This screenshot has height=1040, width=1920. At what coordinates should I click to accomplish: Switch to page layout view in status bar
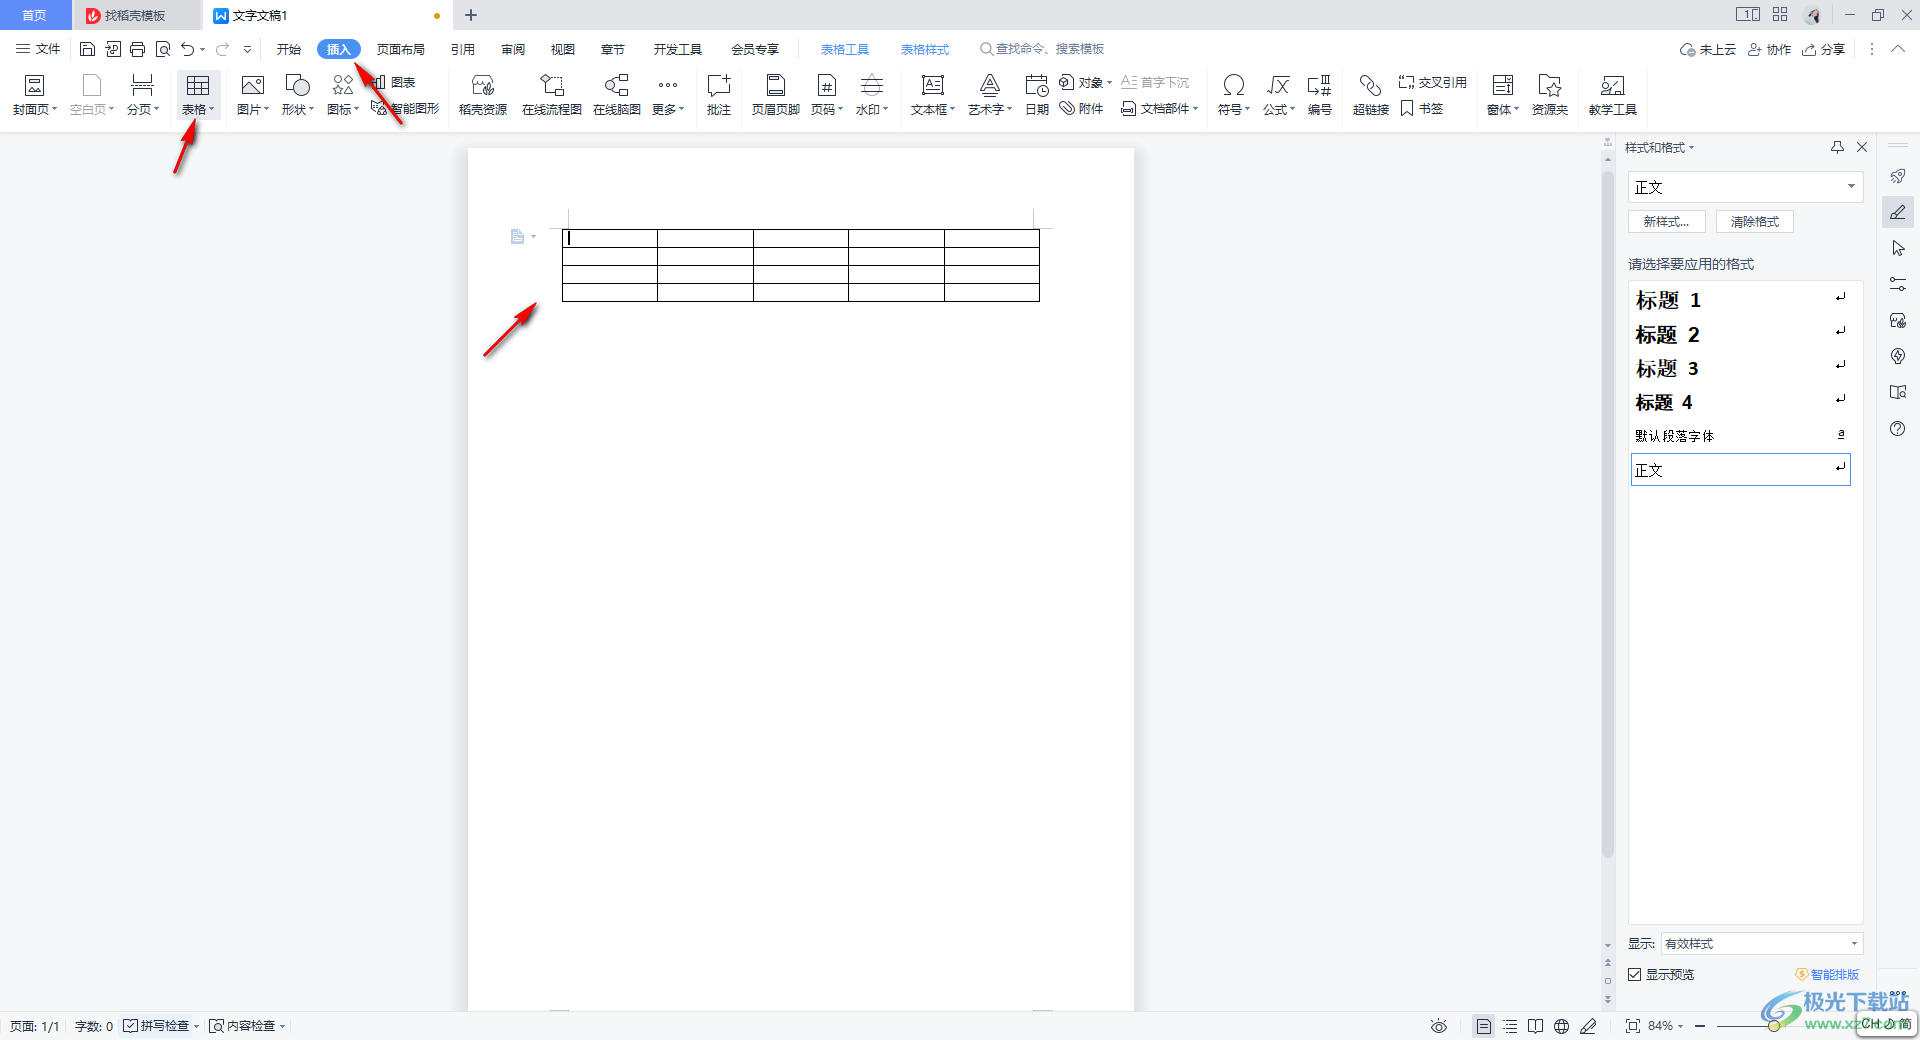1484,1026
